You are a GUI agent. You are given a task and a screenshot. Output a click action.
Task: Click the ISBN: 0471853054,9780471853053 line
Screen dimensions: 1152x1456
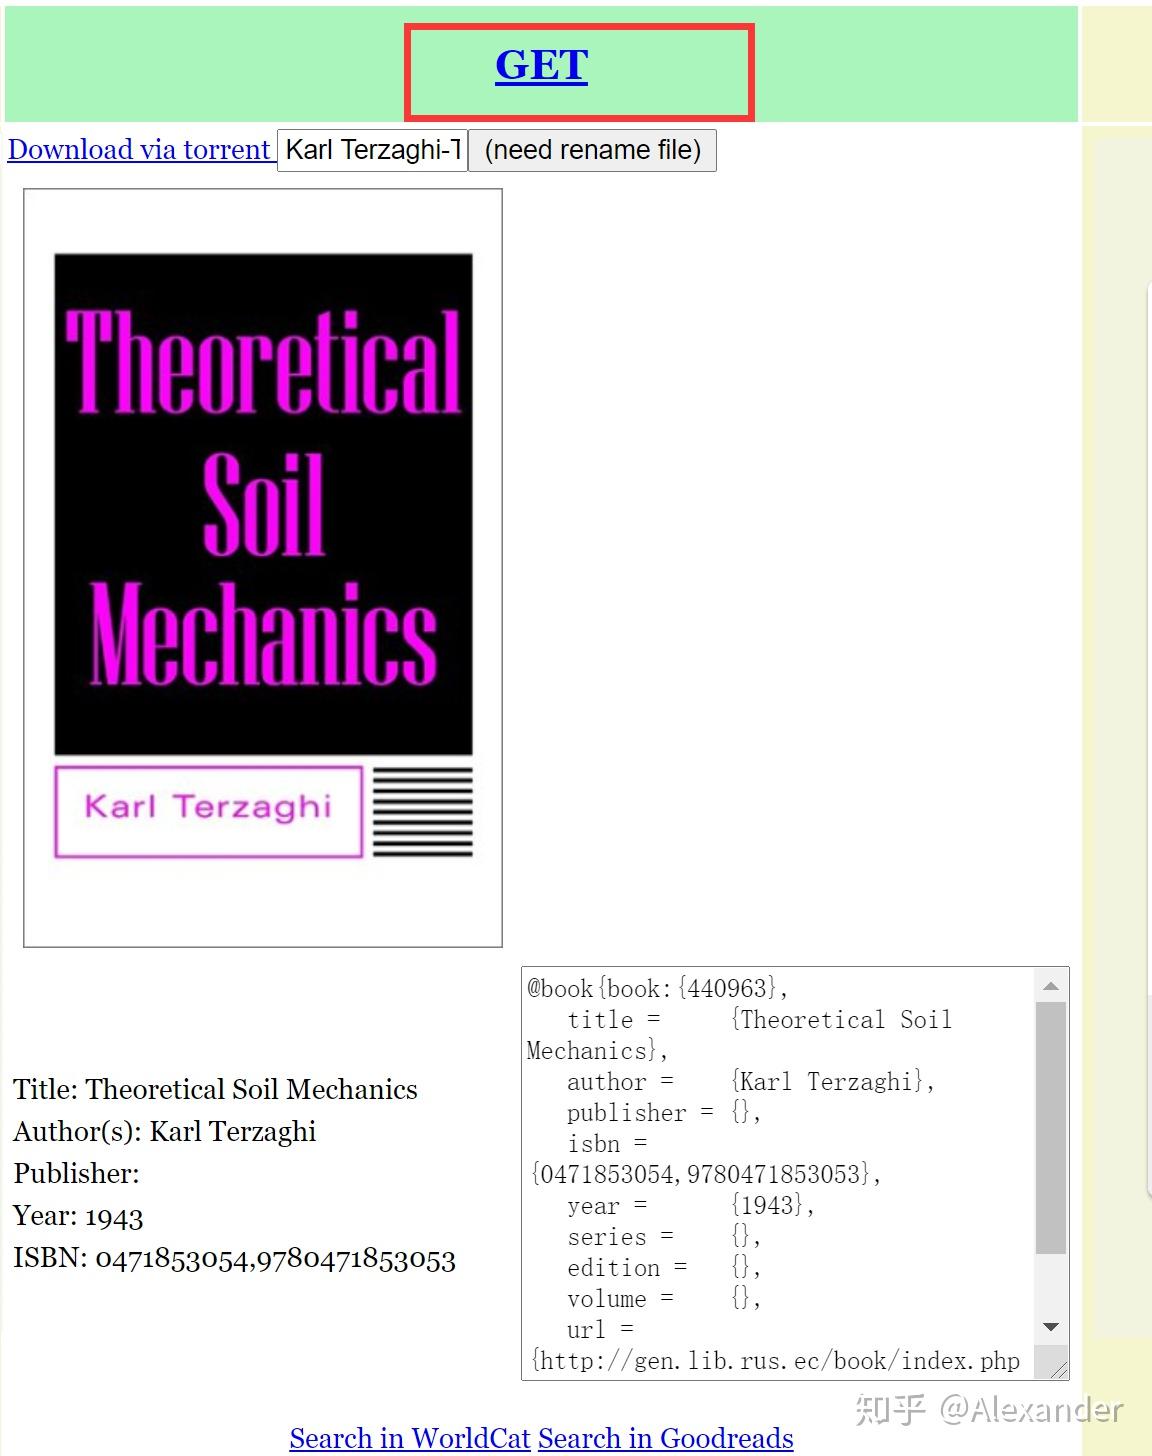[234, 1258]
